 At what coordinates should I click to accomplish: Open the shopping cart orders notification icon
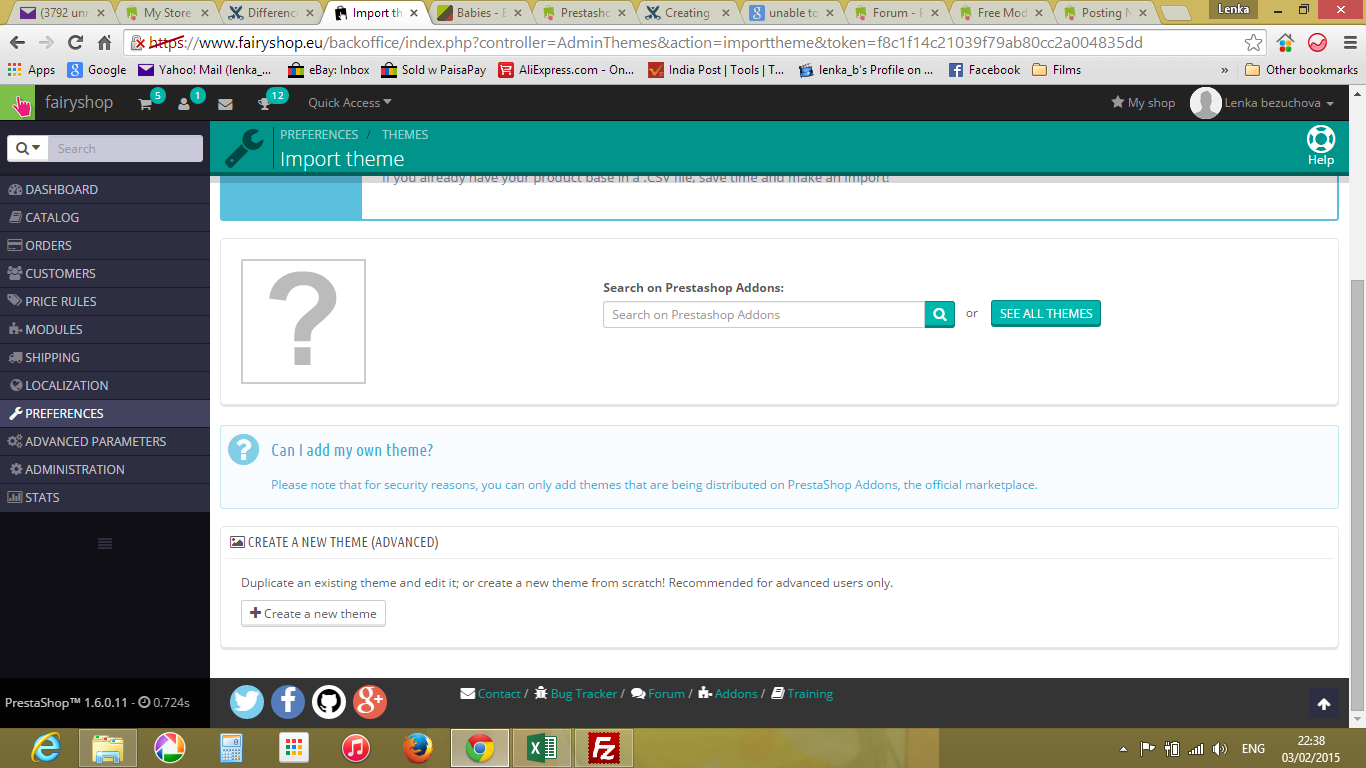click(146, 104)
